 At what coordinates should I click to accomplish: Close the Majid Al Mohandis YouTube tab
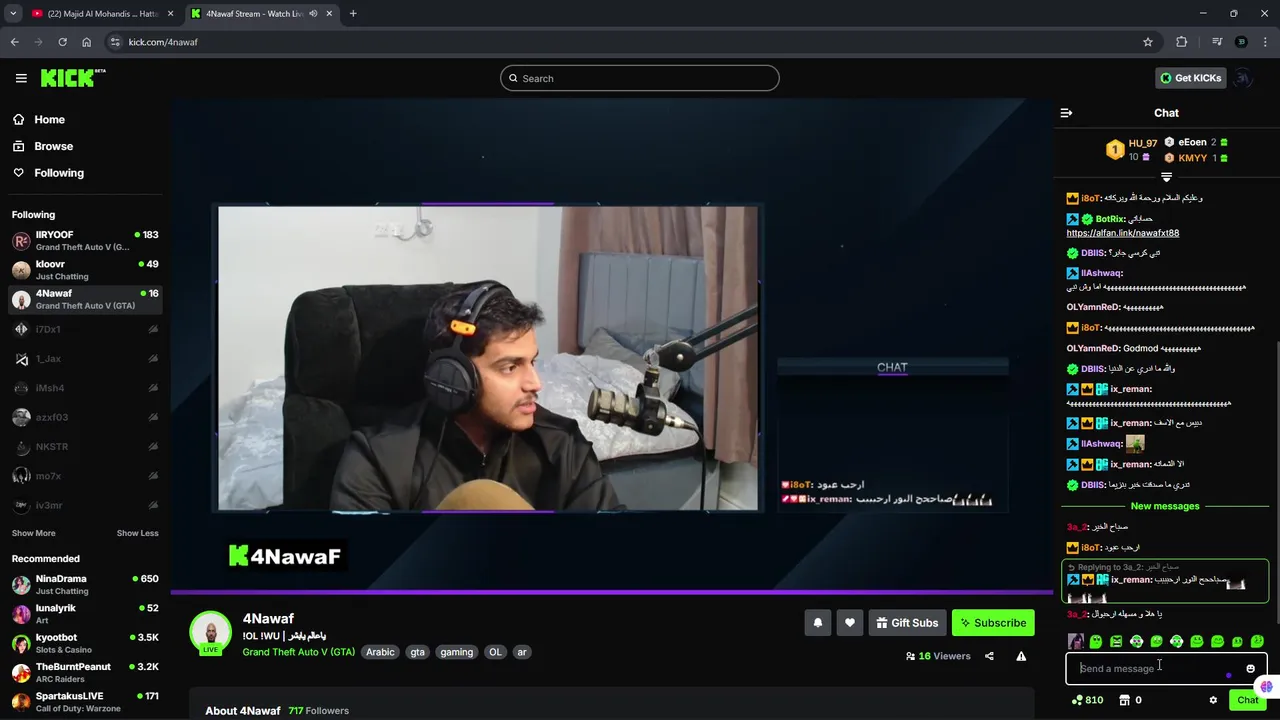(170, 13)
